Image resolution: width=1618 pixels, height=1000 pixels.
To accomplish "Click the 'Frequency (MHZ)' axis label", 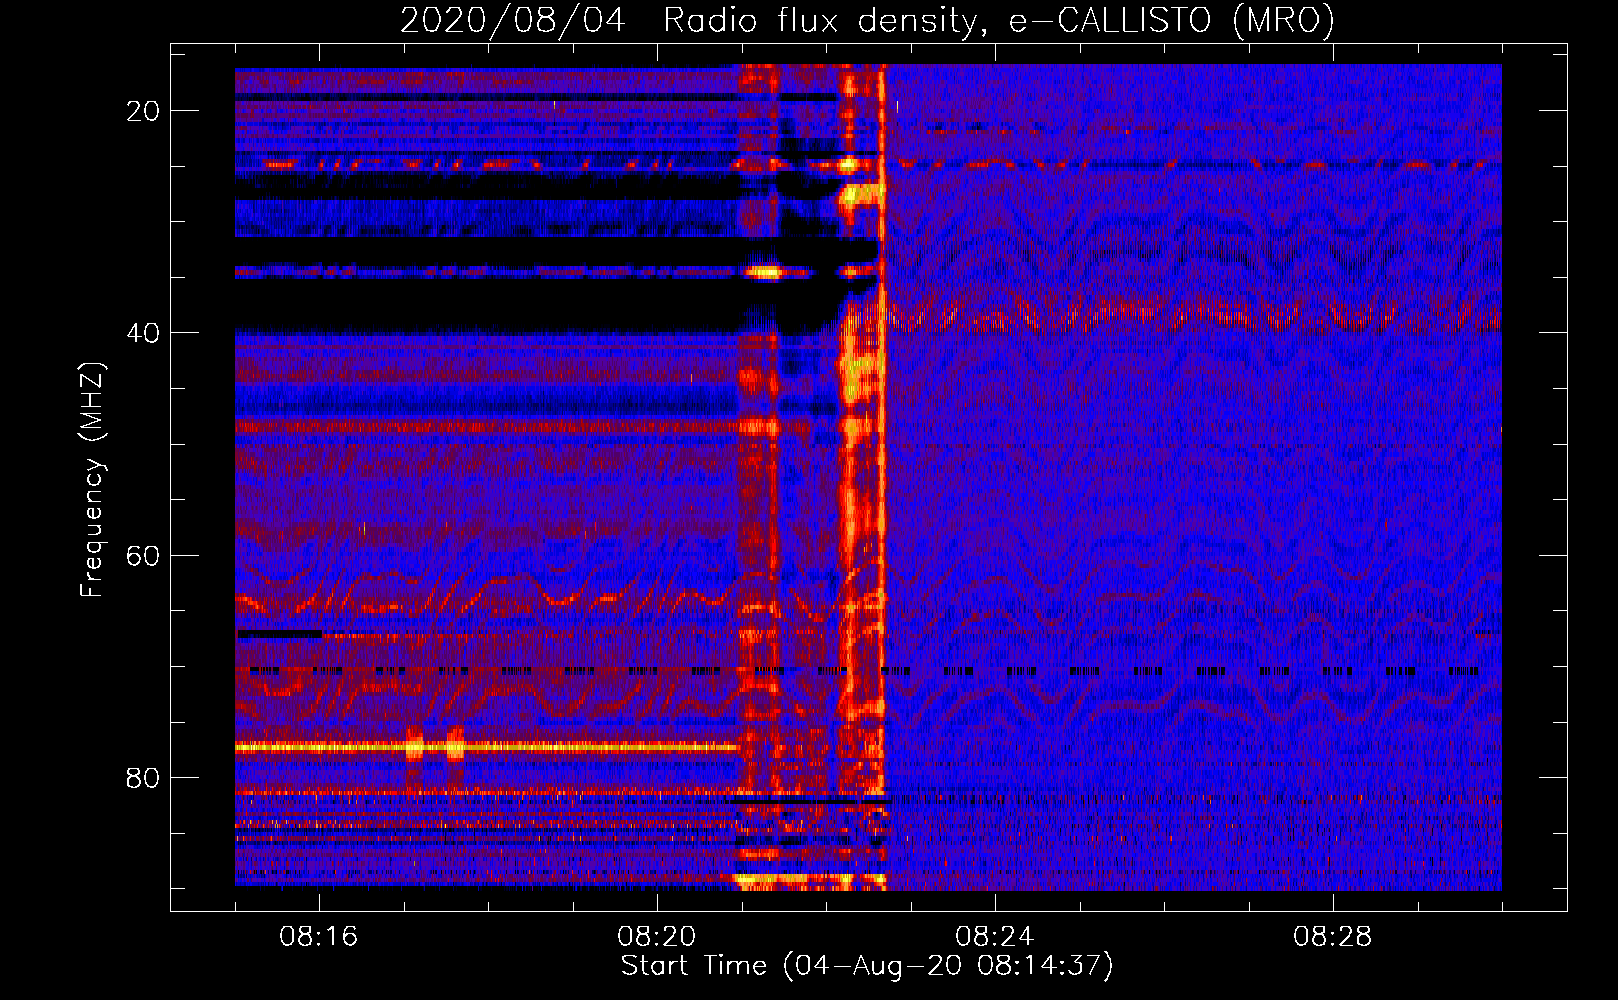I will [x=92, y=480].
